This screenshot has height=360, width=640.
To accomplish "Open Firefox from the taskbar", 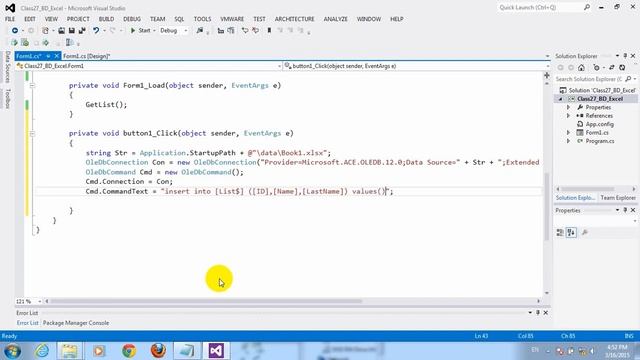I will pyautogui.click(x=158, y=351).
